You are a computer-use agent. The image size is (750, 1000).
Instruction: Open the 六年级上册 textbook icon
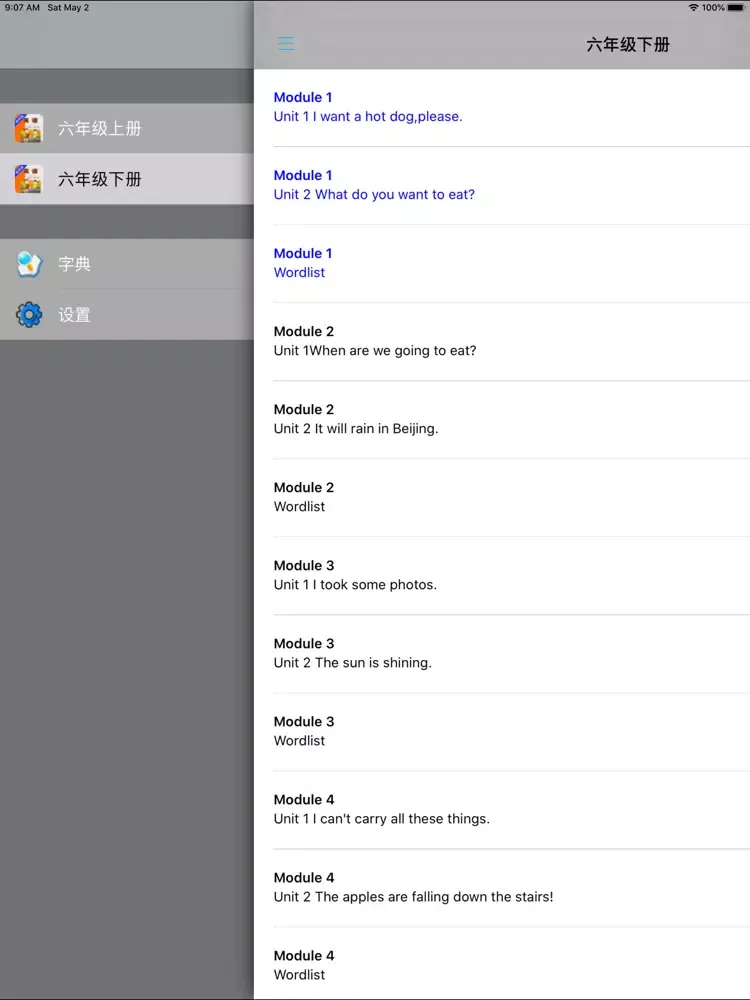click(x=29, y=128)
